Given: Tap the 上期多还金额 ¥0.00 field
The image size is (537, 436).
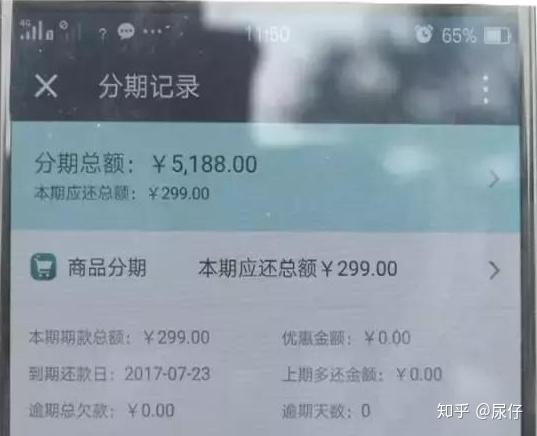Looking at the screenshot, I should click(x=362, y=374).
